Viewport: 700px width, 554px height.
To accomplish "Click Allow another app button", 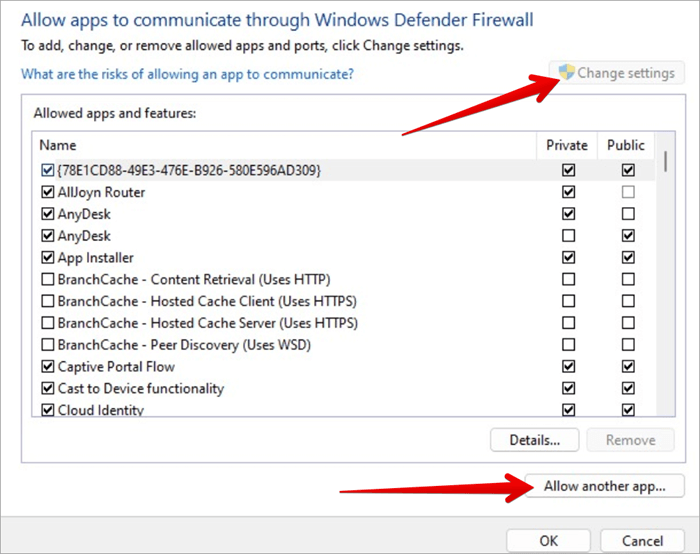I will point(605,486).
